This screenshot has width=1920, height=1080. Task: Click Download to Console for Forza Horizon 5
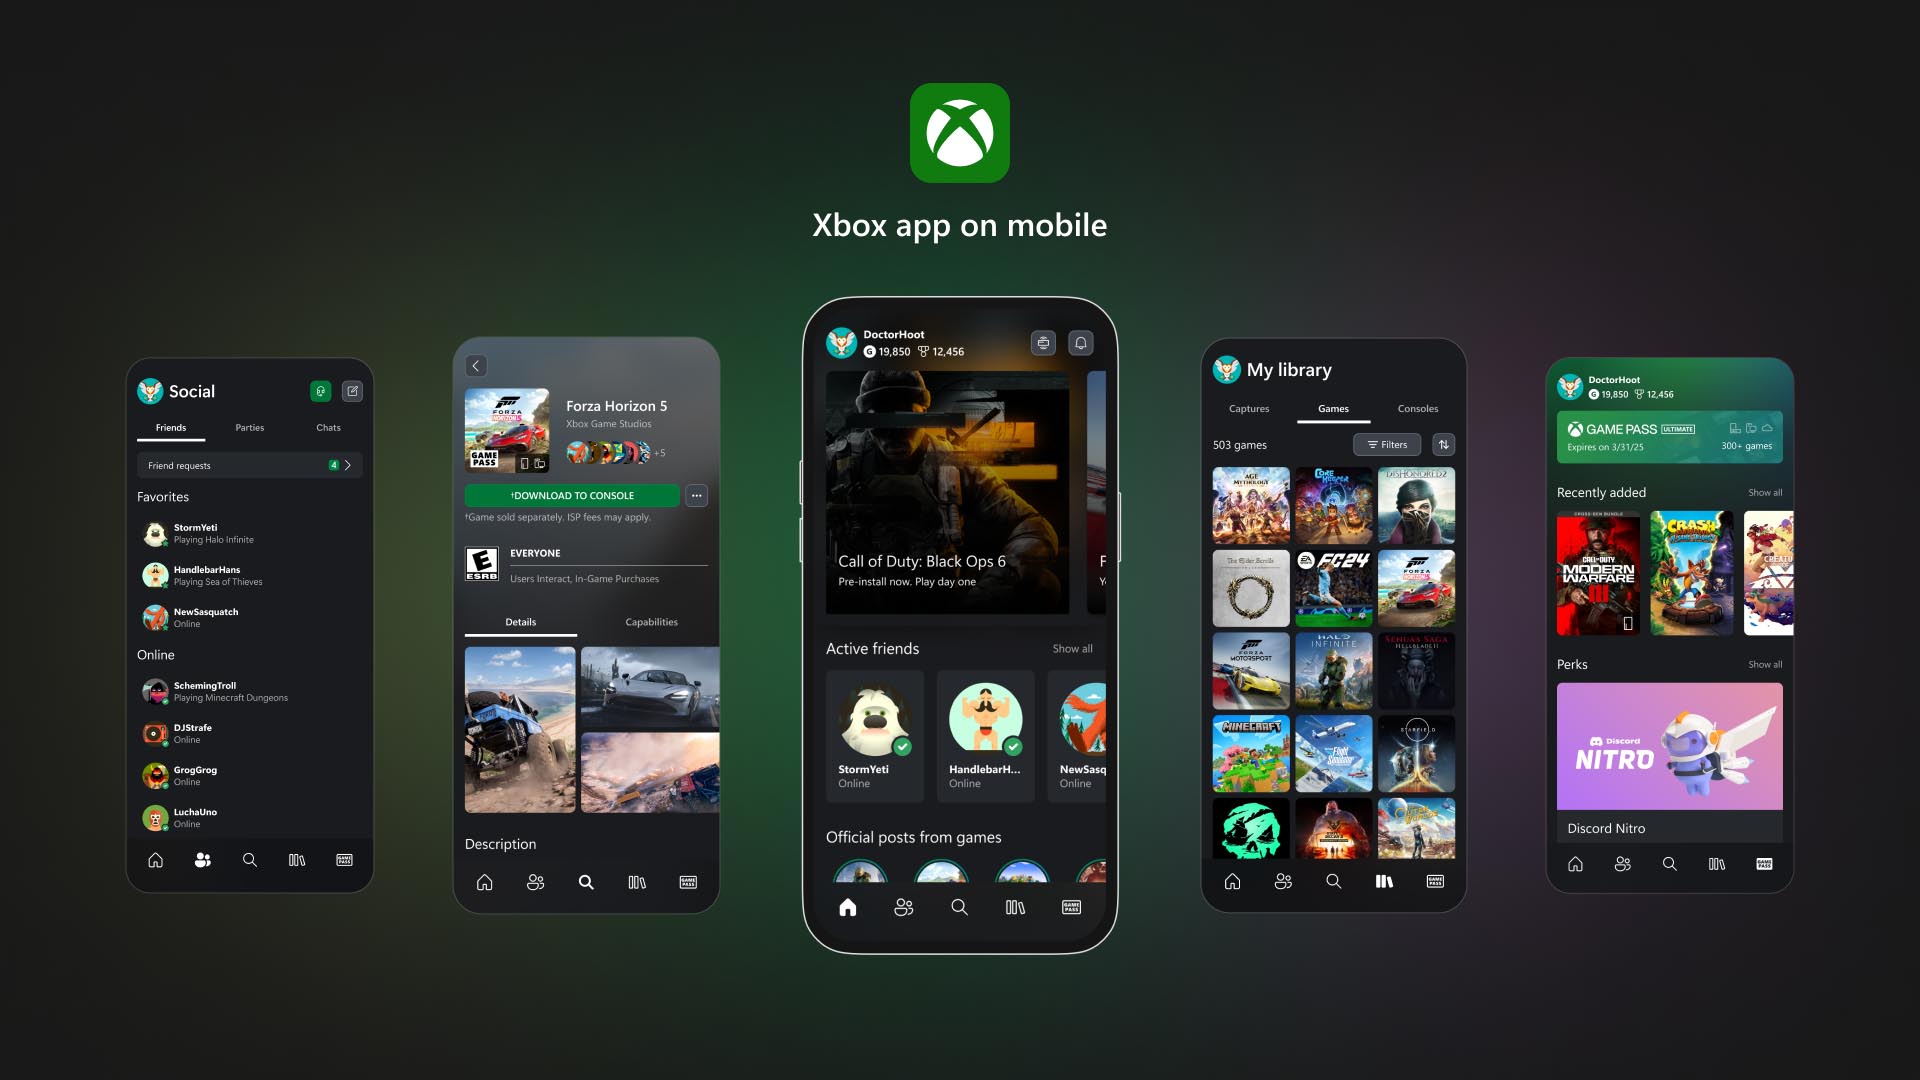click(574, 496)
